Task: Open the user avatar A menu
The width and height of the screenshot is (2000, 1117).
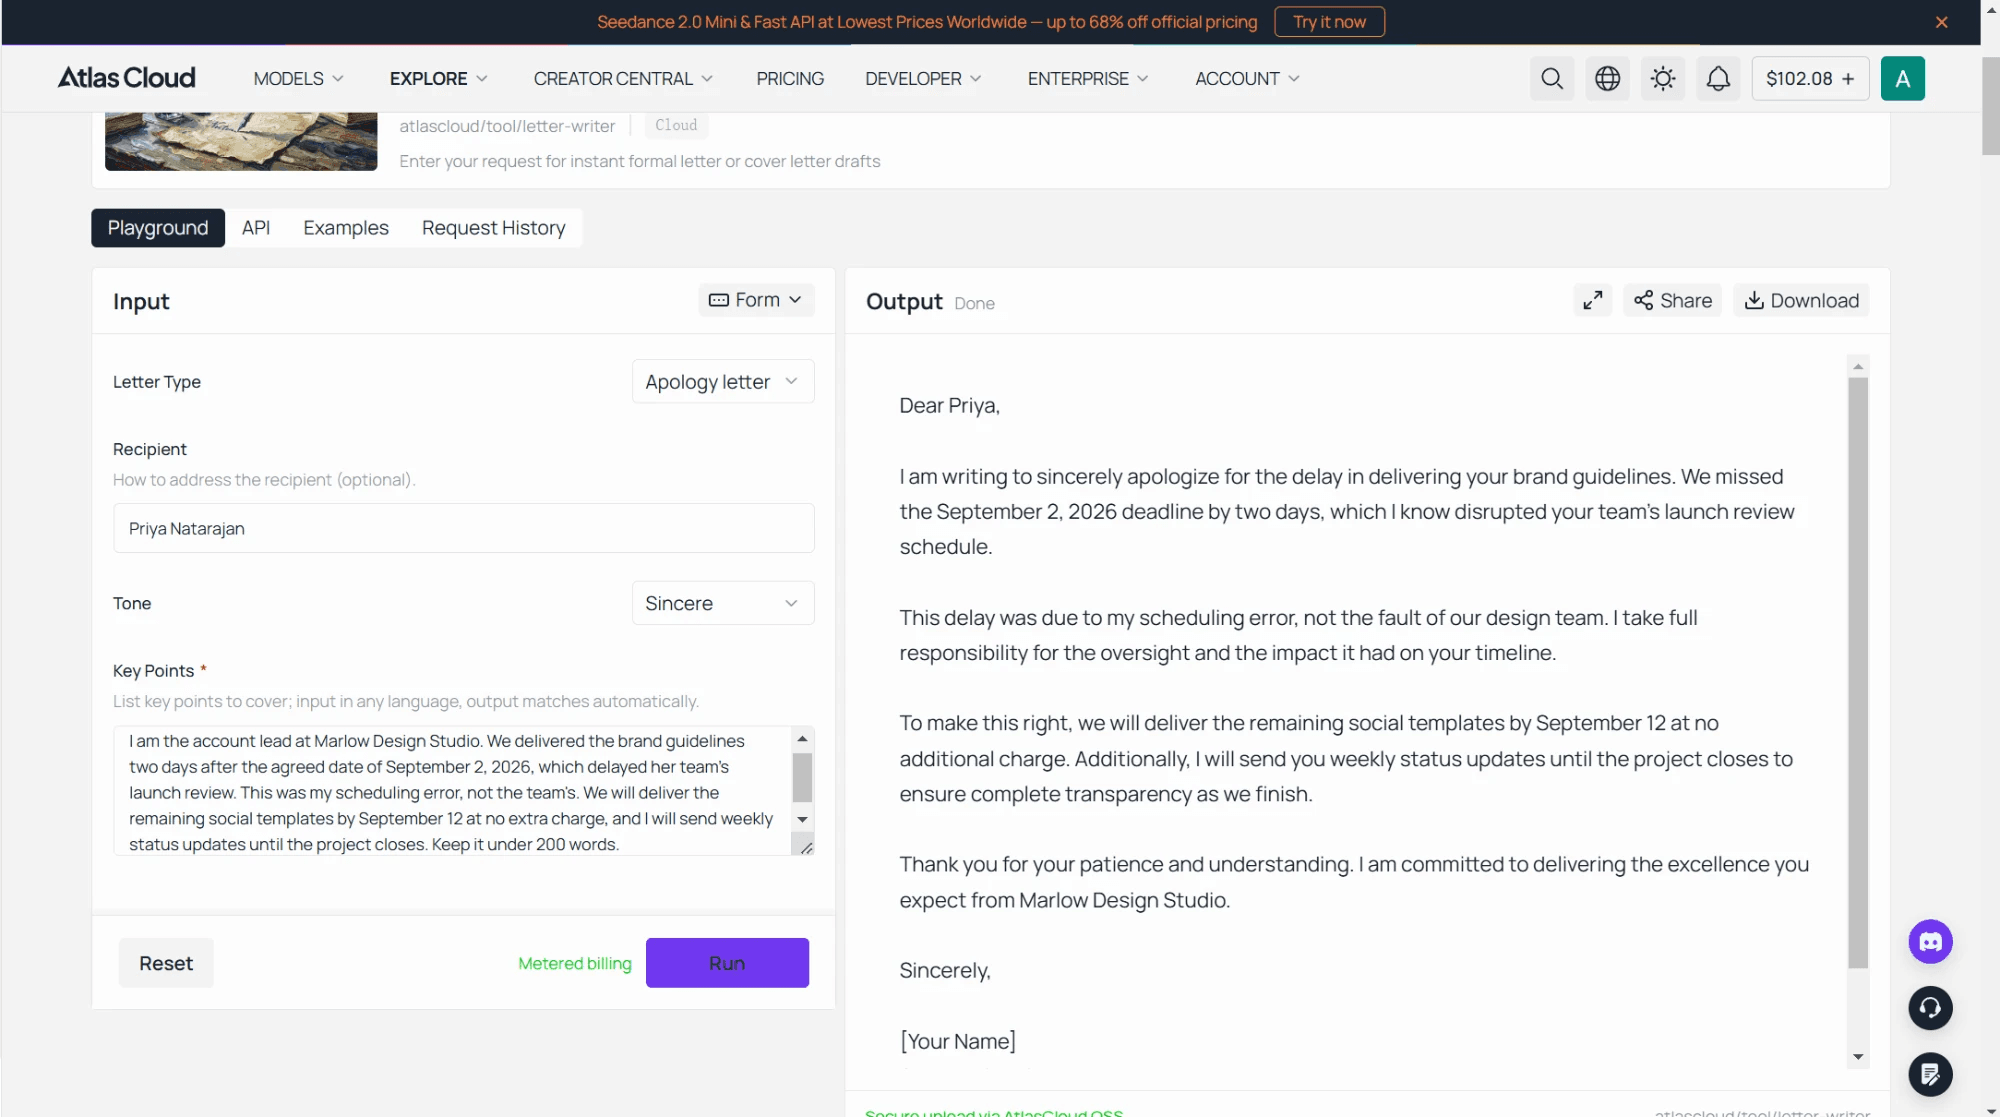Action: [x=1902, y=79]
